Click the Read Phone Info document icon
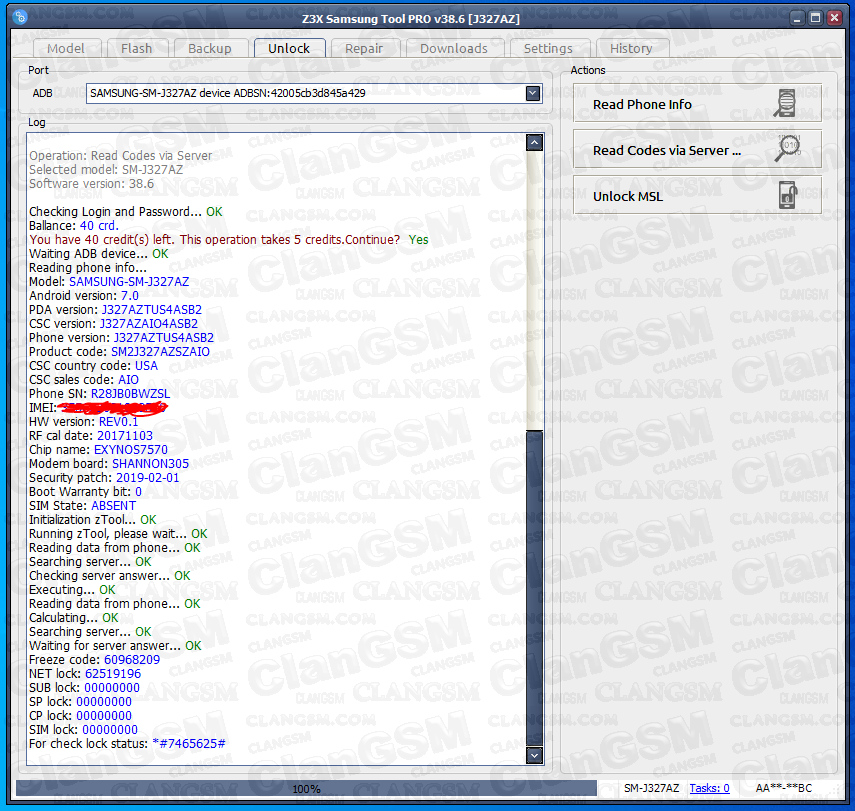 (x=785, y=103)
